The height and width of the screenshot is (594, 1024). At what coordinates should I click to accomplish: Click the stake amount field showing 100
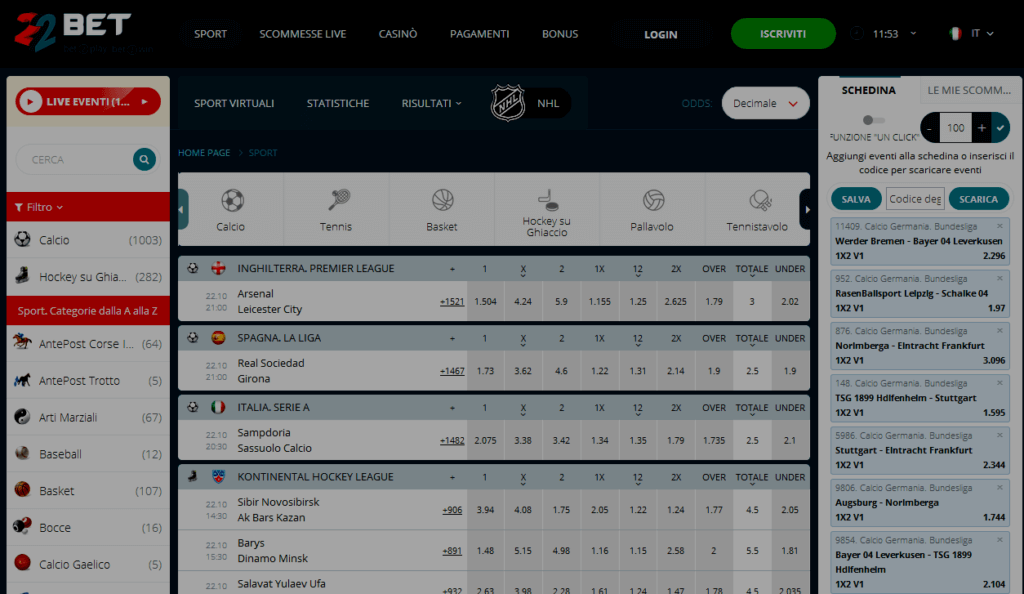point(955,128)
